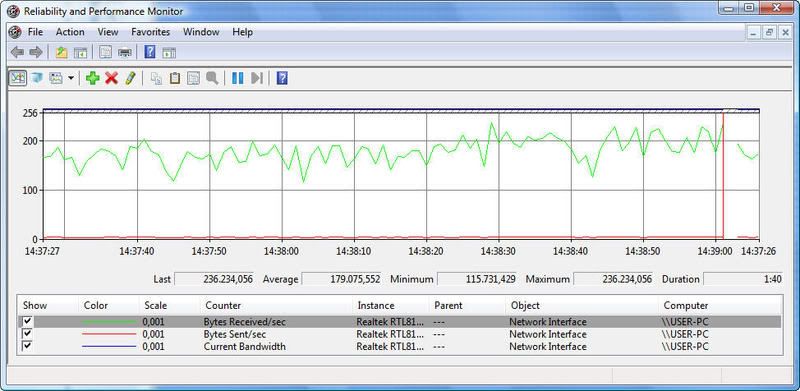Click the blue Help icon in graph toolbar
800x391 pixels.
click(x=282, y=78)
